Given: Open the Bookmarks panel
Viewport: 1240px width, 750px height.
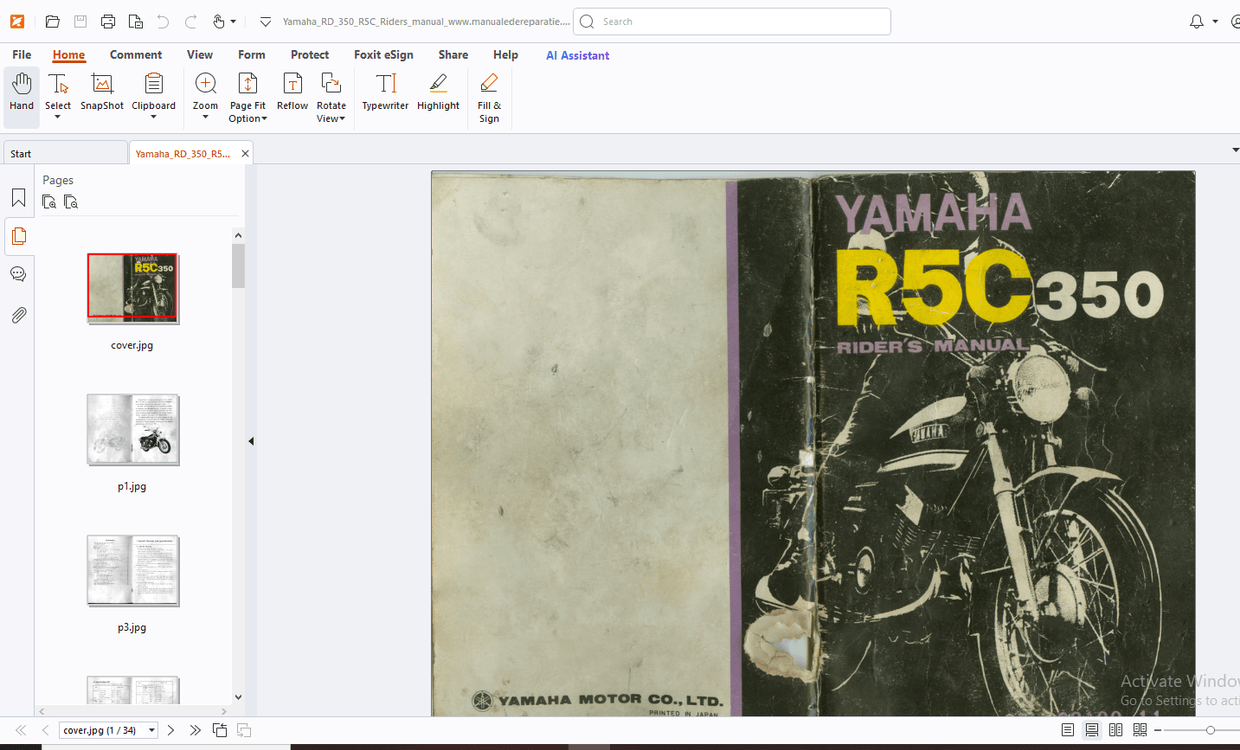Looking at the screenshot, I should pyautogui.click(x=18, y=198).
